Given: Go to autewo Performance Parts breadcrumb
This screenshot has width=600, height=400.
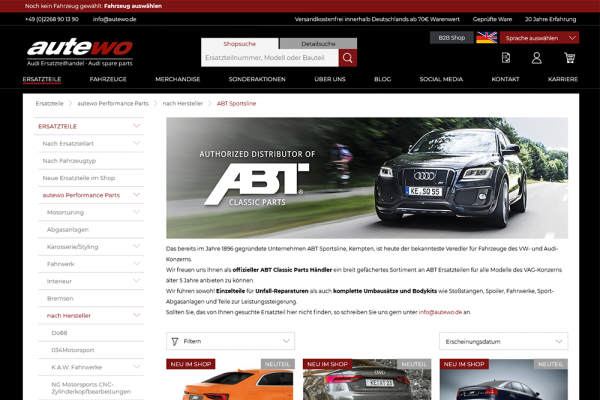Looking at the screenshot, I should (x=113, y=103).
